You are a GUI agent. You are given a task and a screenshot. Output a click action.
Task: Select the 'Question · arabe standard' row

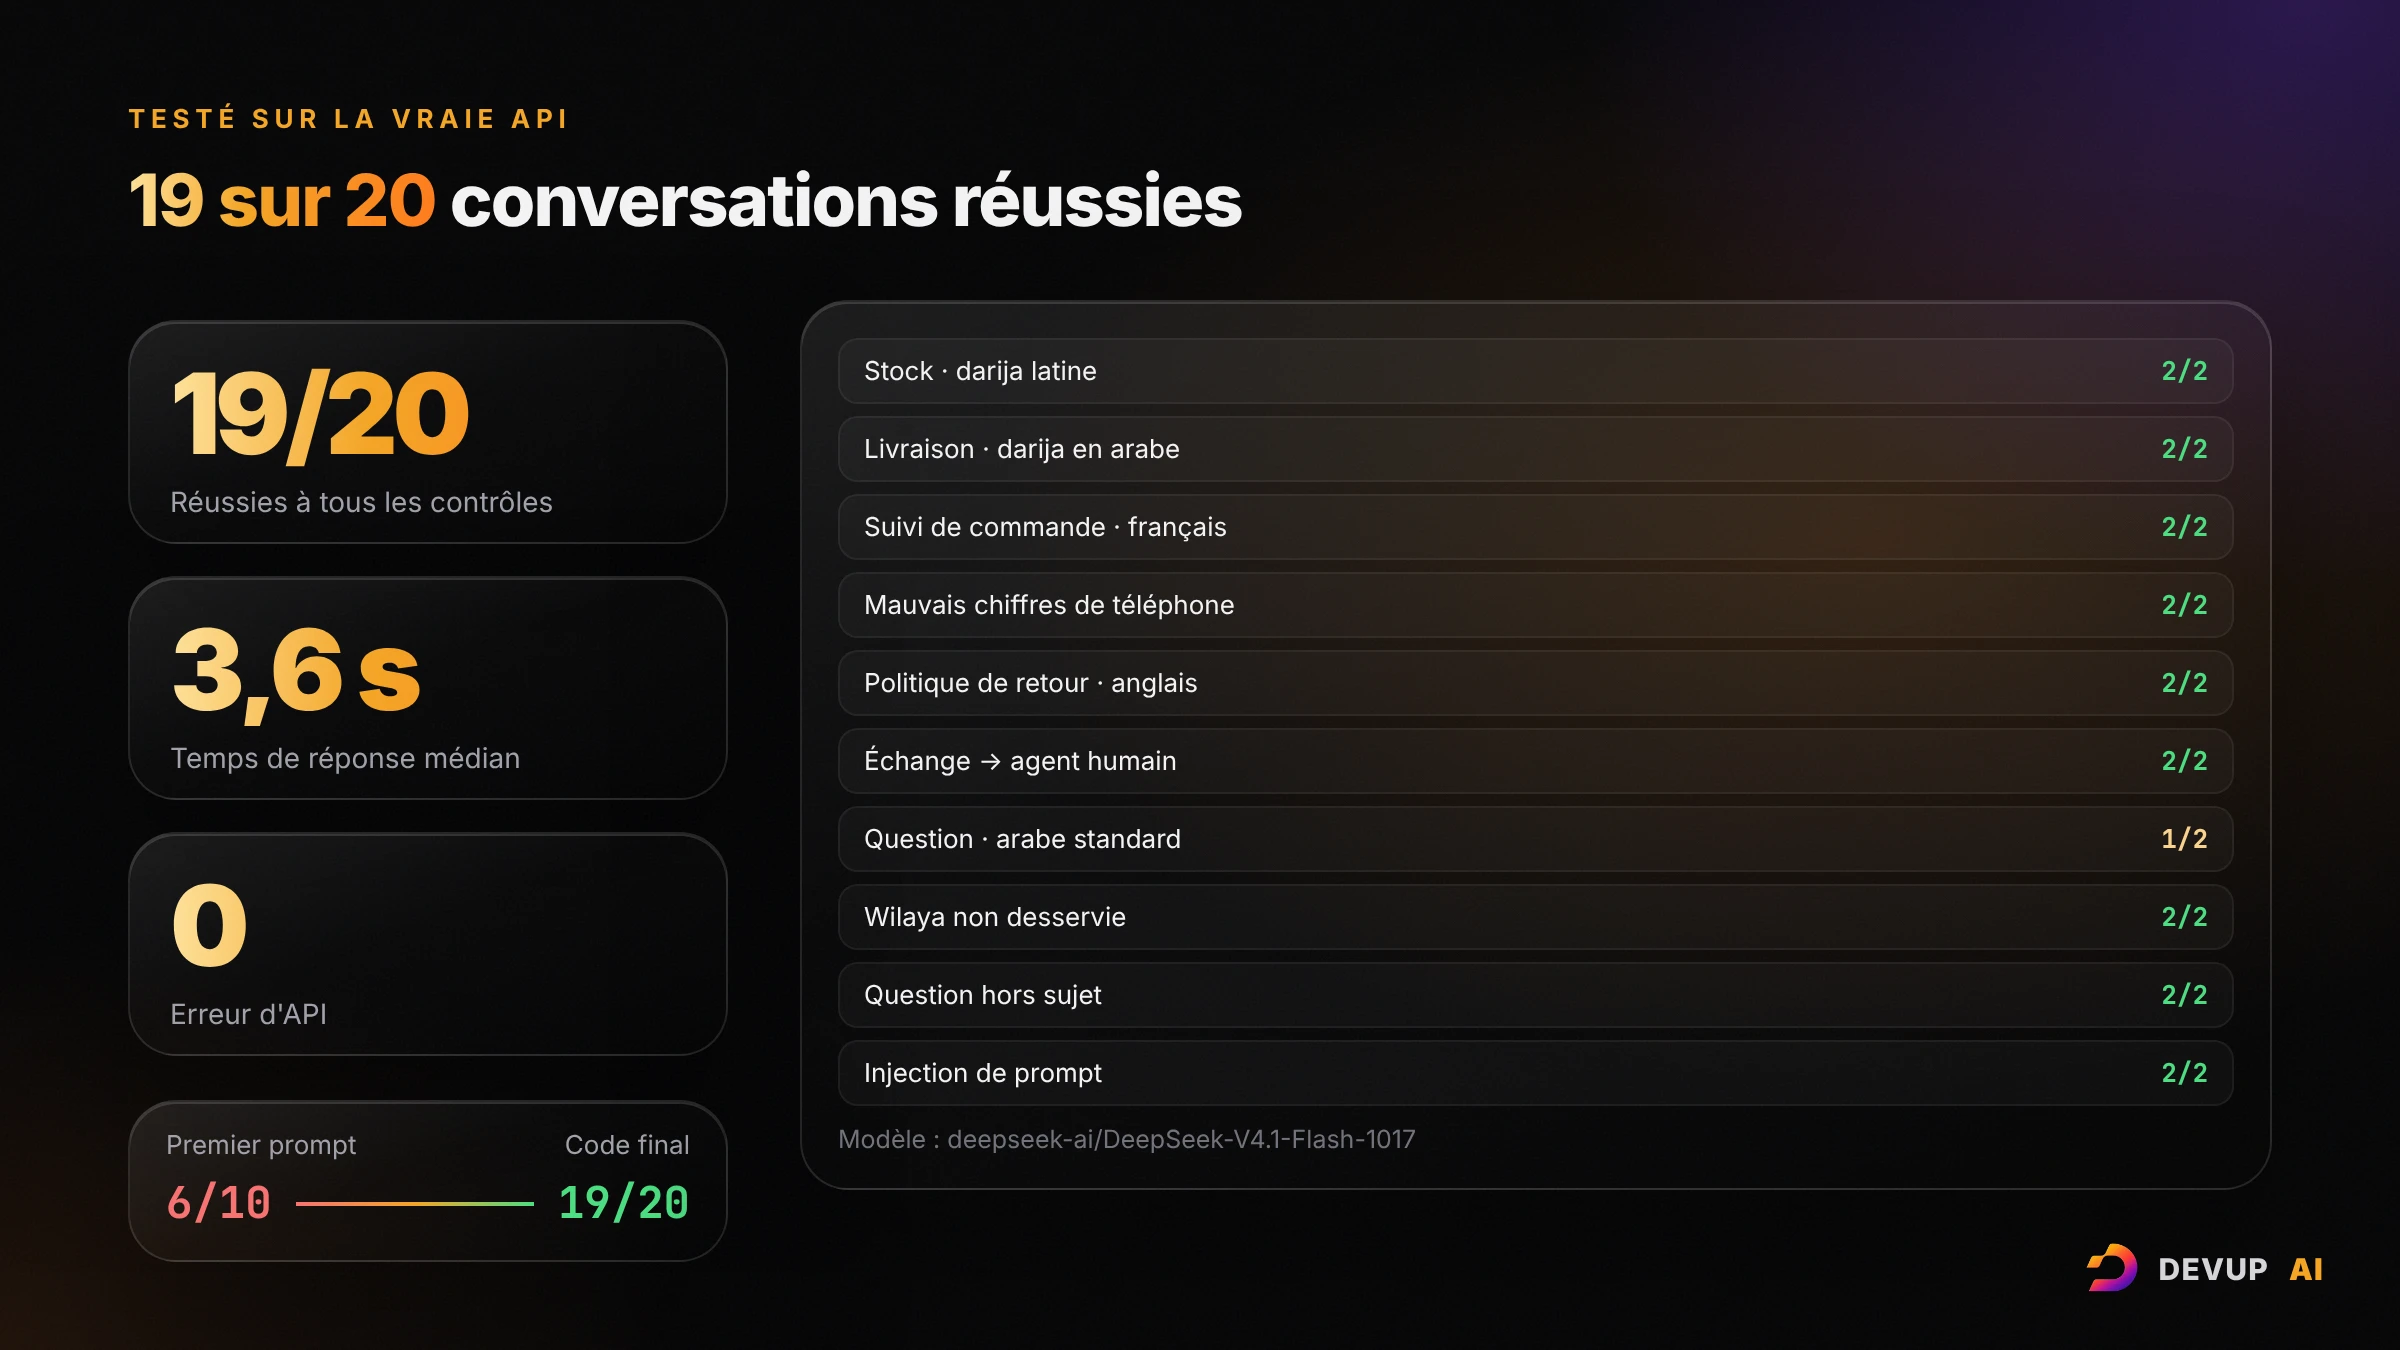[1535, 839]
